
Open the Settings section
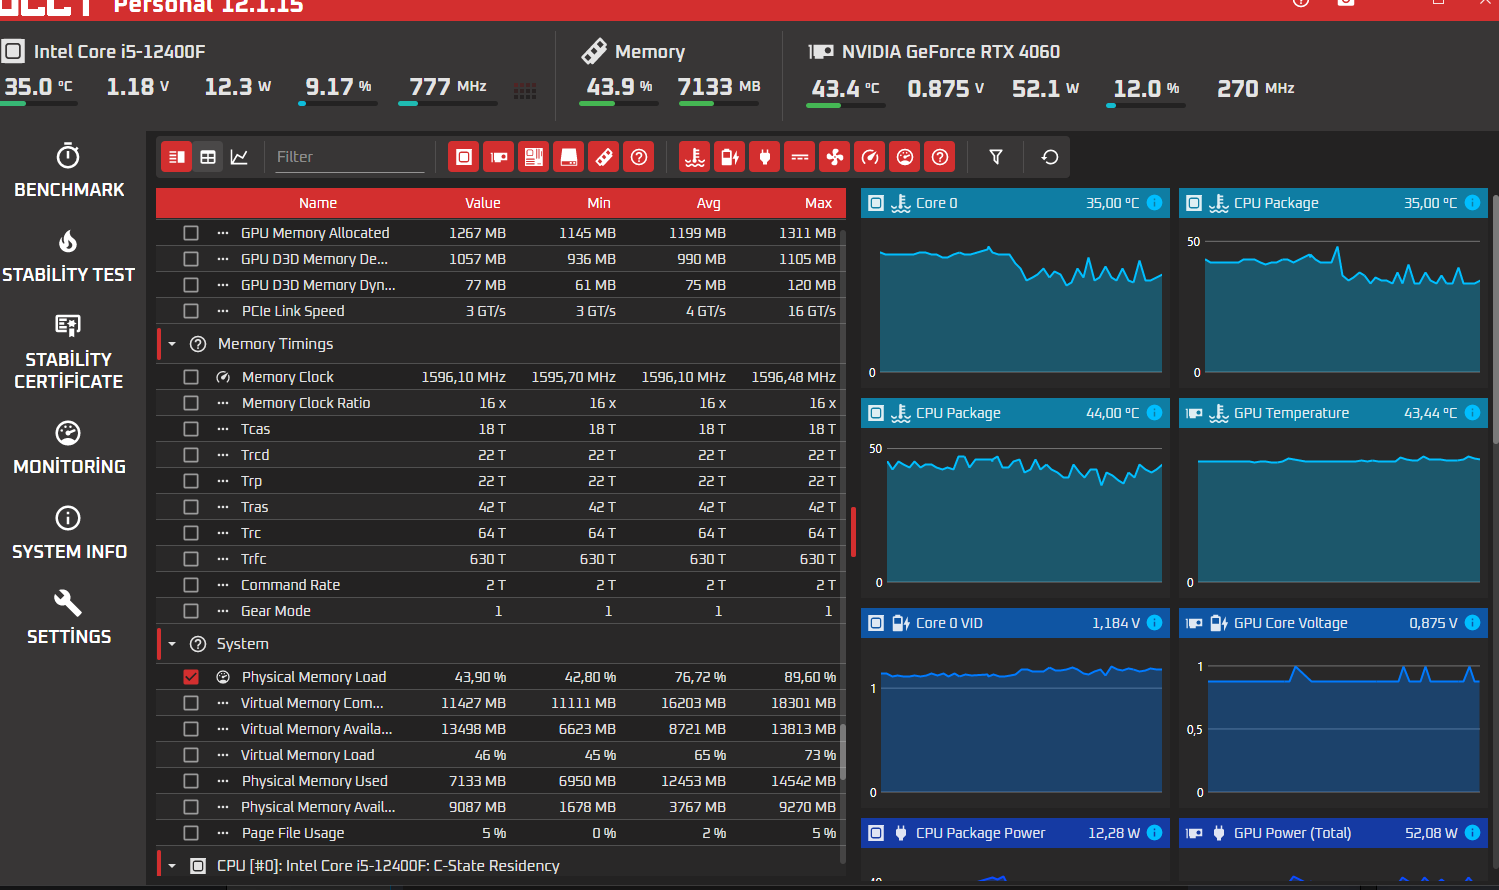[69, 618]
